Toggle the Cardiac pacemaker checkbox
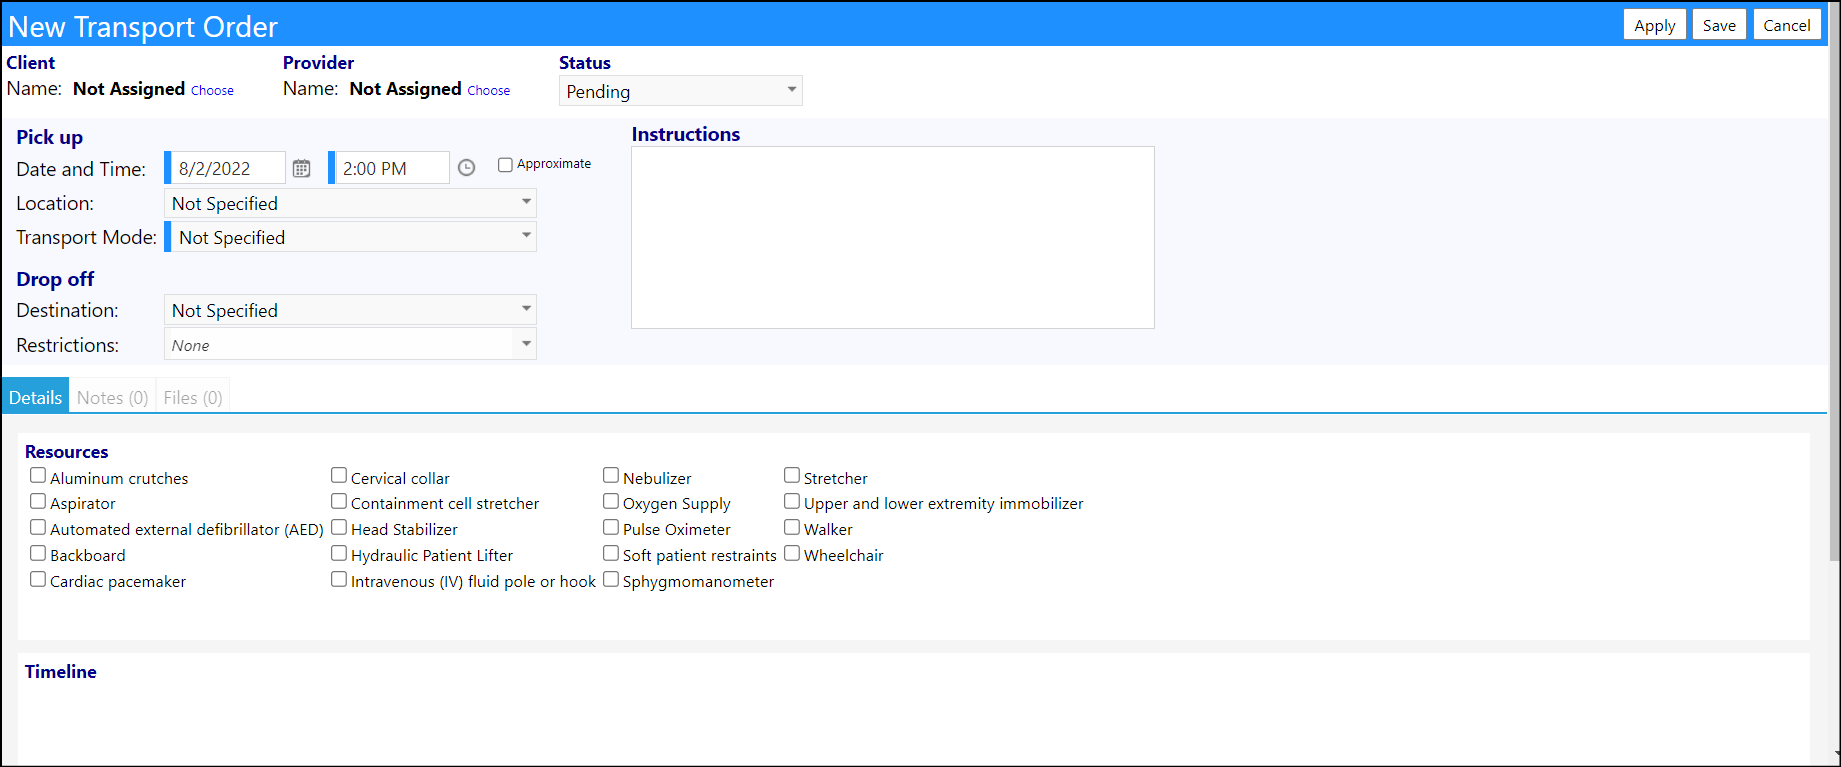1841x767 pixels. [x=38, y=579]
